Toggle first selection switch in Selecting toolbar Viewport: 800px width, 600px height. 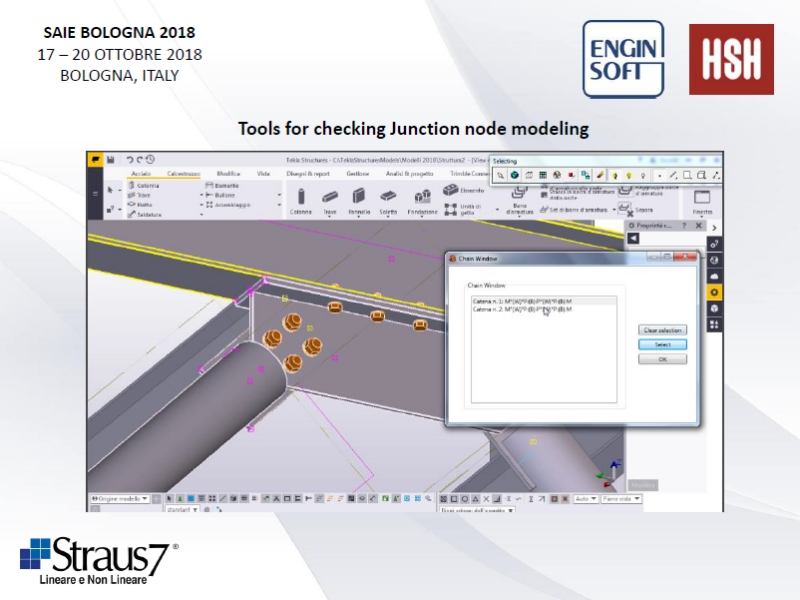click(x=500, y=175)
